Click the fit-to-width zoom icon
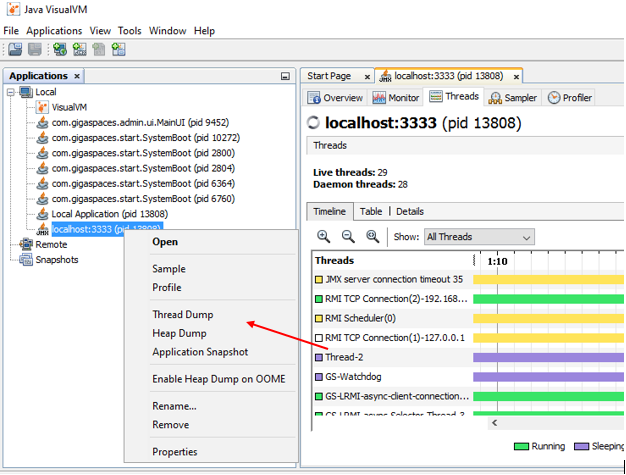Screen dimensions: 626x475 372,237
